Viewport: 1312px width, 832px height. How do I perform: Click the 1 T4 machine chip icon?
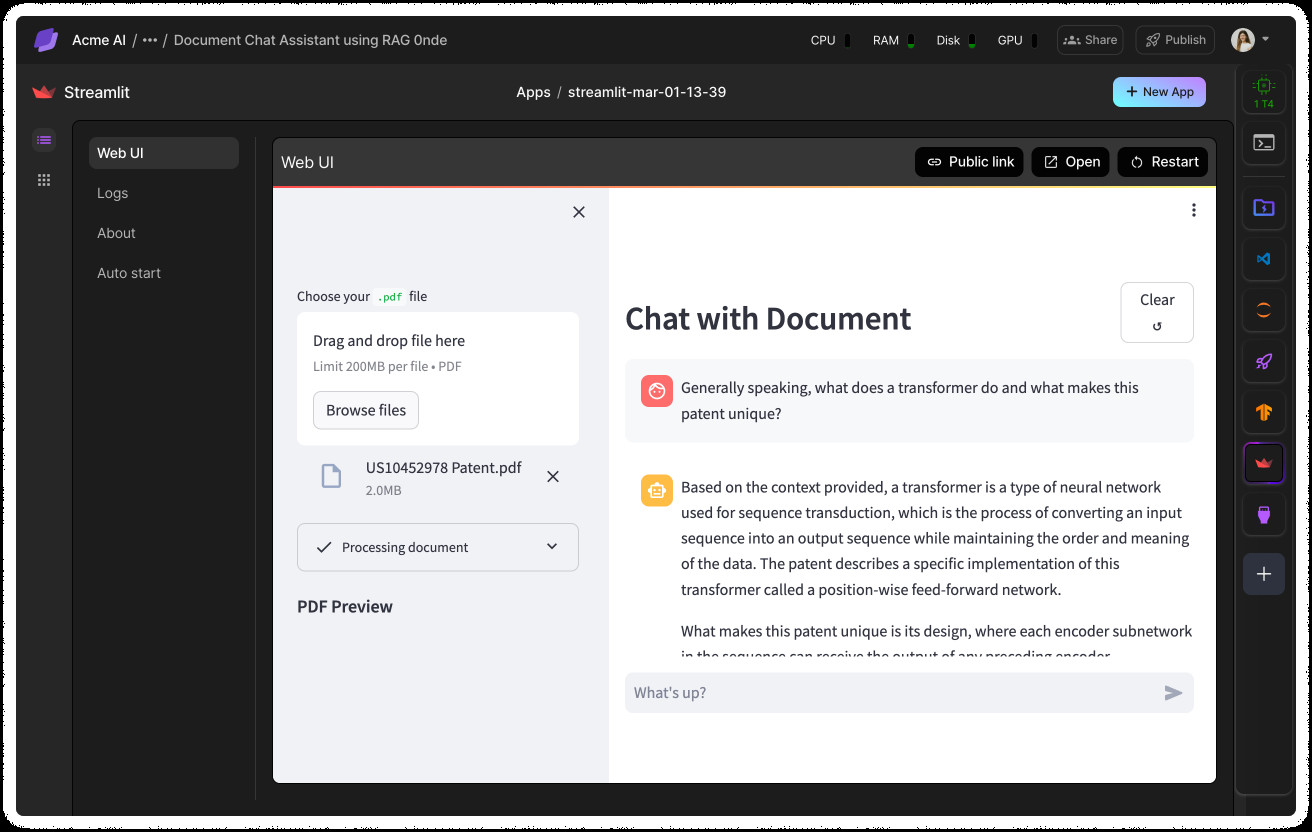1264,91
